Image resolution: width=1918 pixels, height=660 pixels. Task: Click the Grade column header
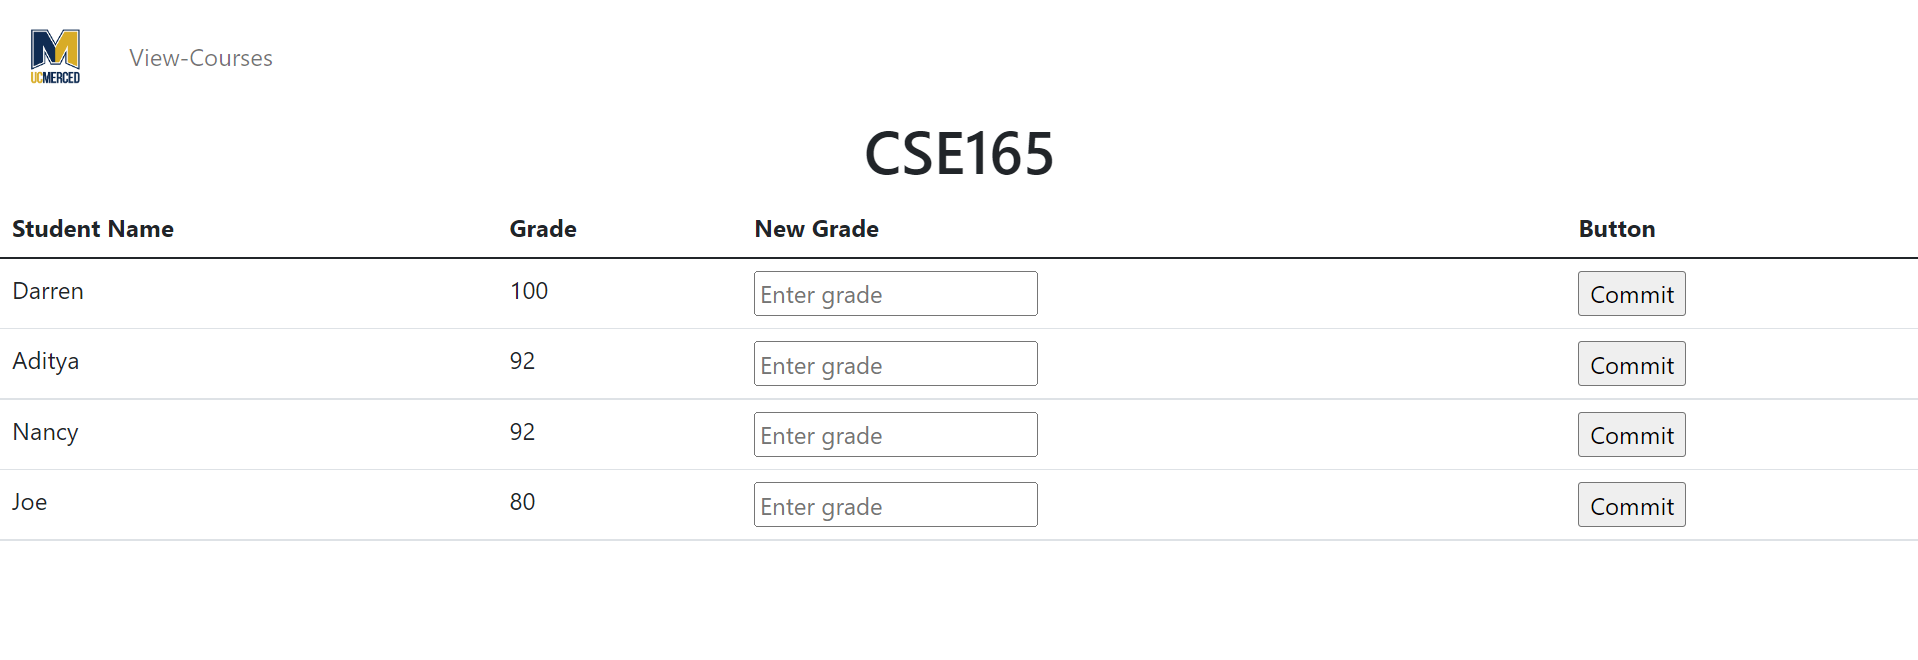(x=543, y=228)
